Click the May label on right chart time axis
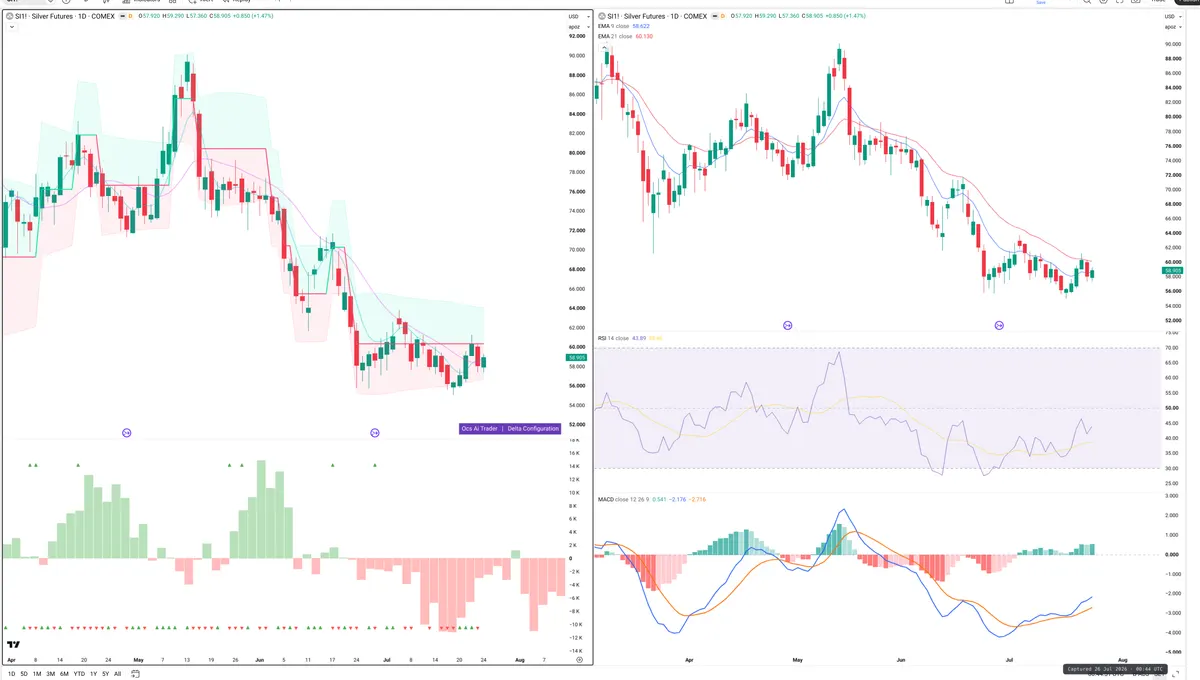Screen dimensions: 1200x680 [x=798, y=661]
